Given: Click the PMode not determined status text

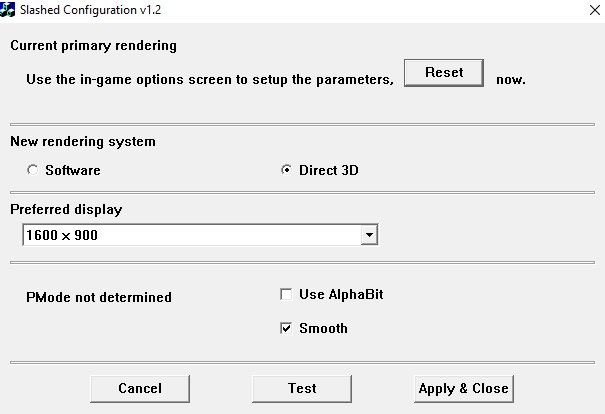Looking at the screenshot, I should (99, 297).
